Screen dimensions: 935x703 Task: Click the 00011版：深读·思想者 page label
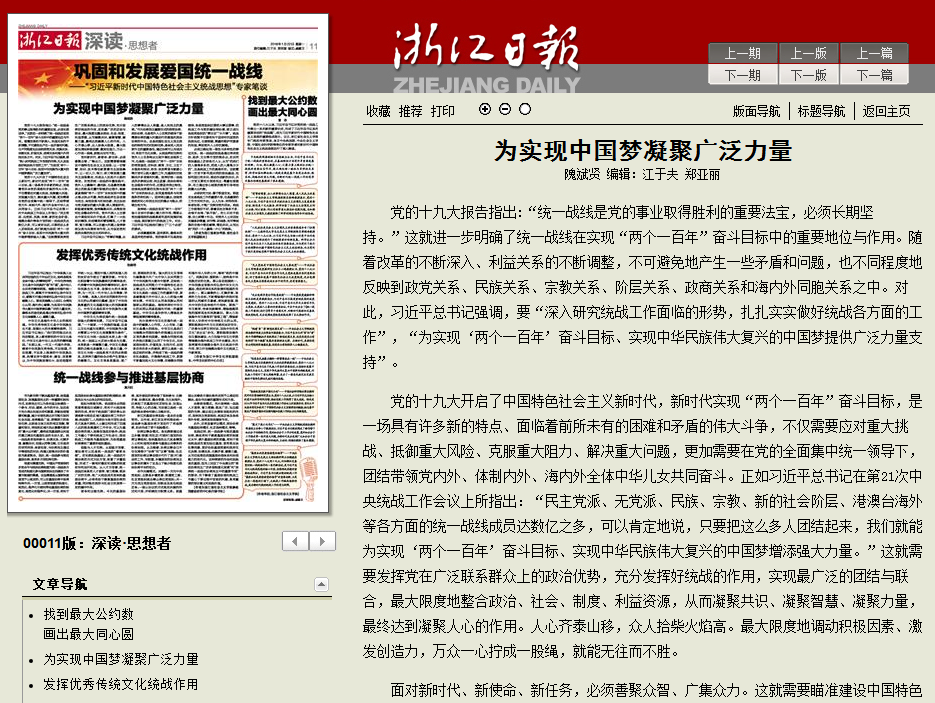point(97,543)
